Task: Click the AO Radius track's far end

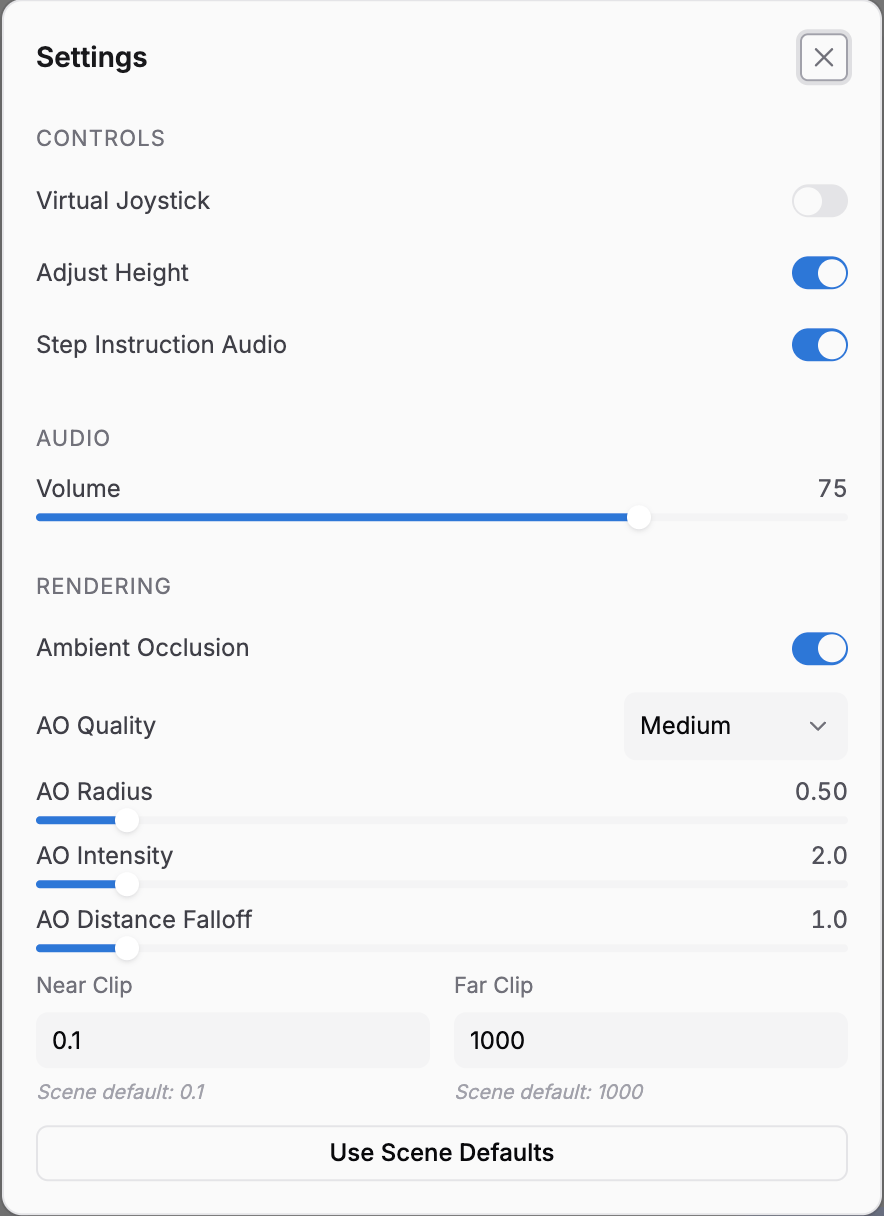Action: click(842, 820)
